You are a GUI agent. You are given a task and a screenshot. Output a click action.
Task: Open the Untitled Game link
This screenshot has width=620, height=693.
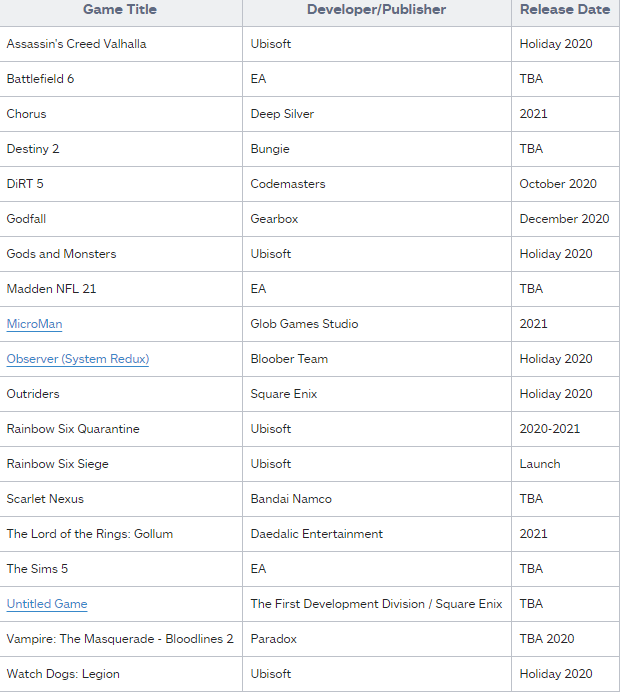coord(47,604)
